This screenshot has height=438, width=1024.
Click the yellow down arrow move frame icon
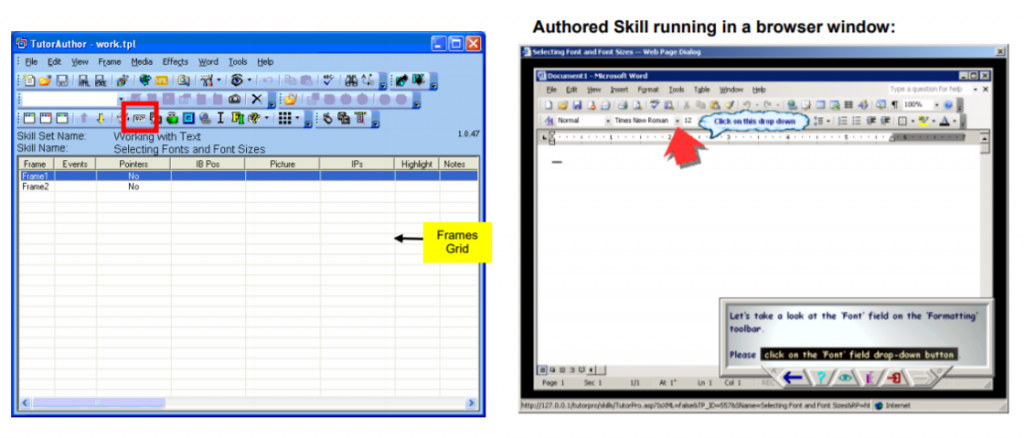pyautogui.click(x=100, y=119)
